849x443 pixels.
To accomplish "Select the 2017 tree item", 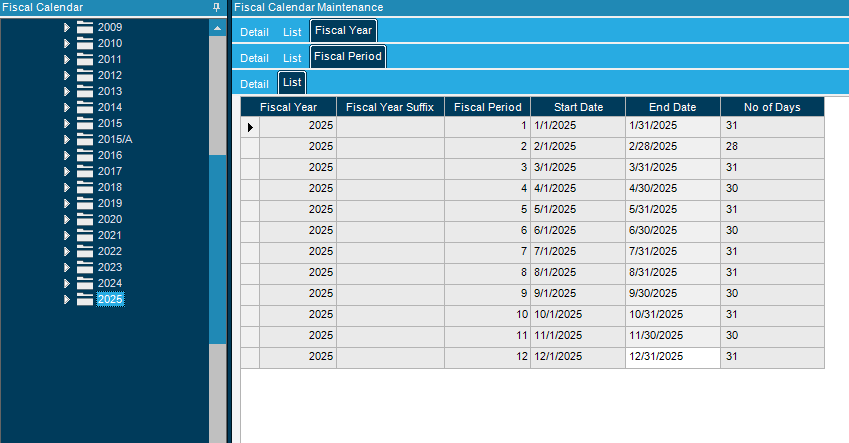I will 109,172.
